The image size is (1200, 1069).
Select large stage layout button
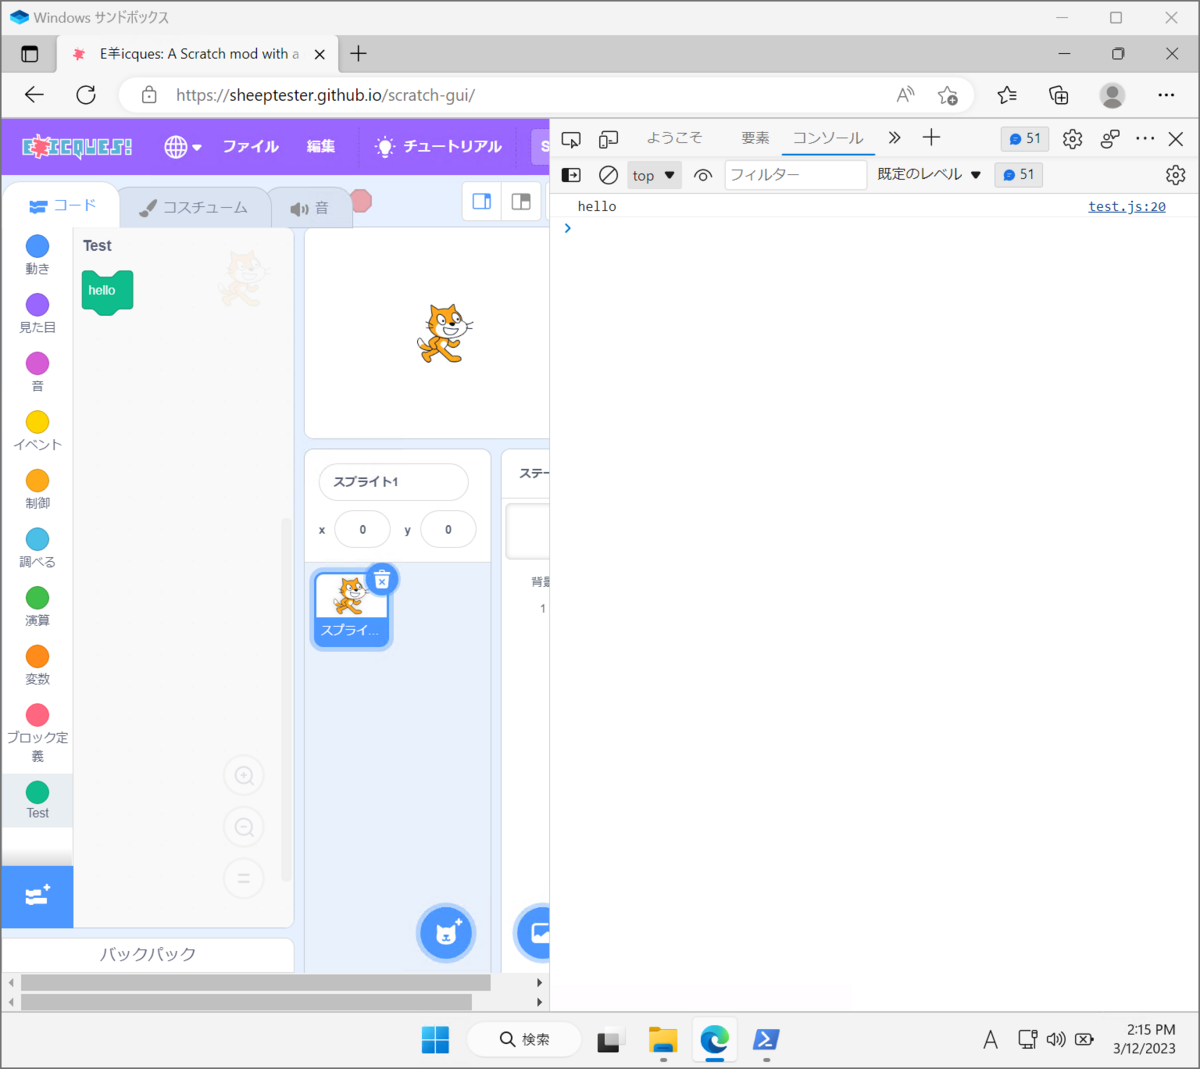click(521, 201)
